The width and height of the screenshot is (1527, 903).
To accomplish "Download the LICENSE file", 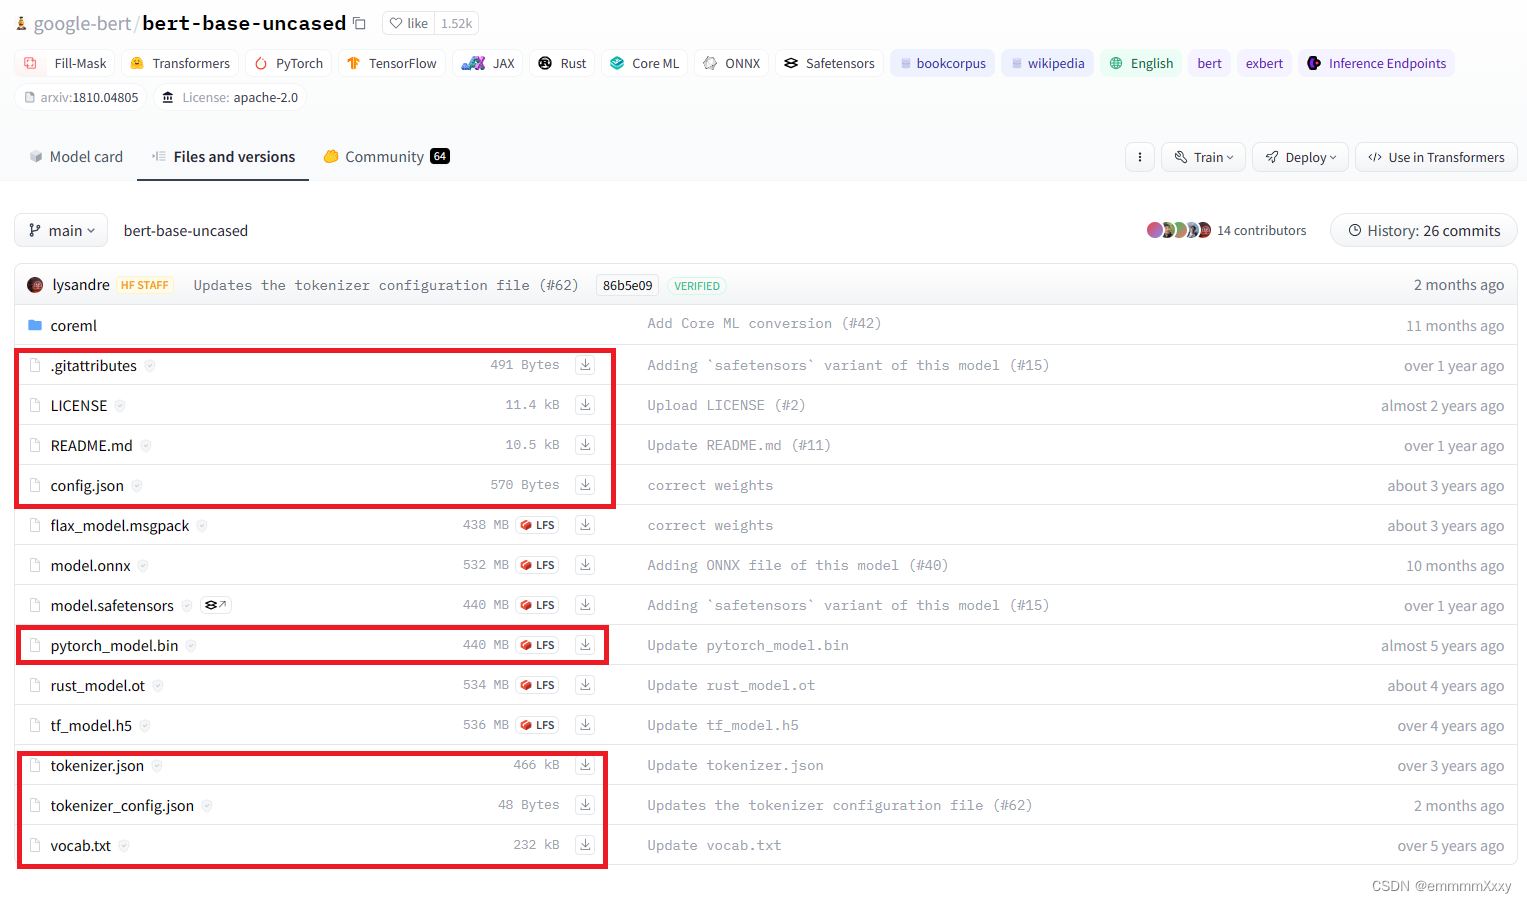I will 585,405.
